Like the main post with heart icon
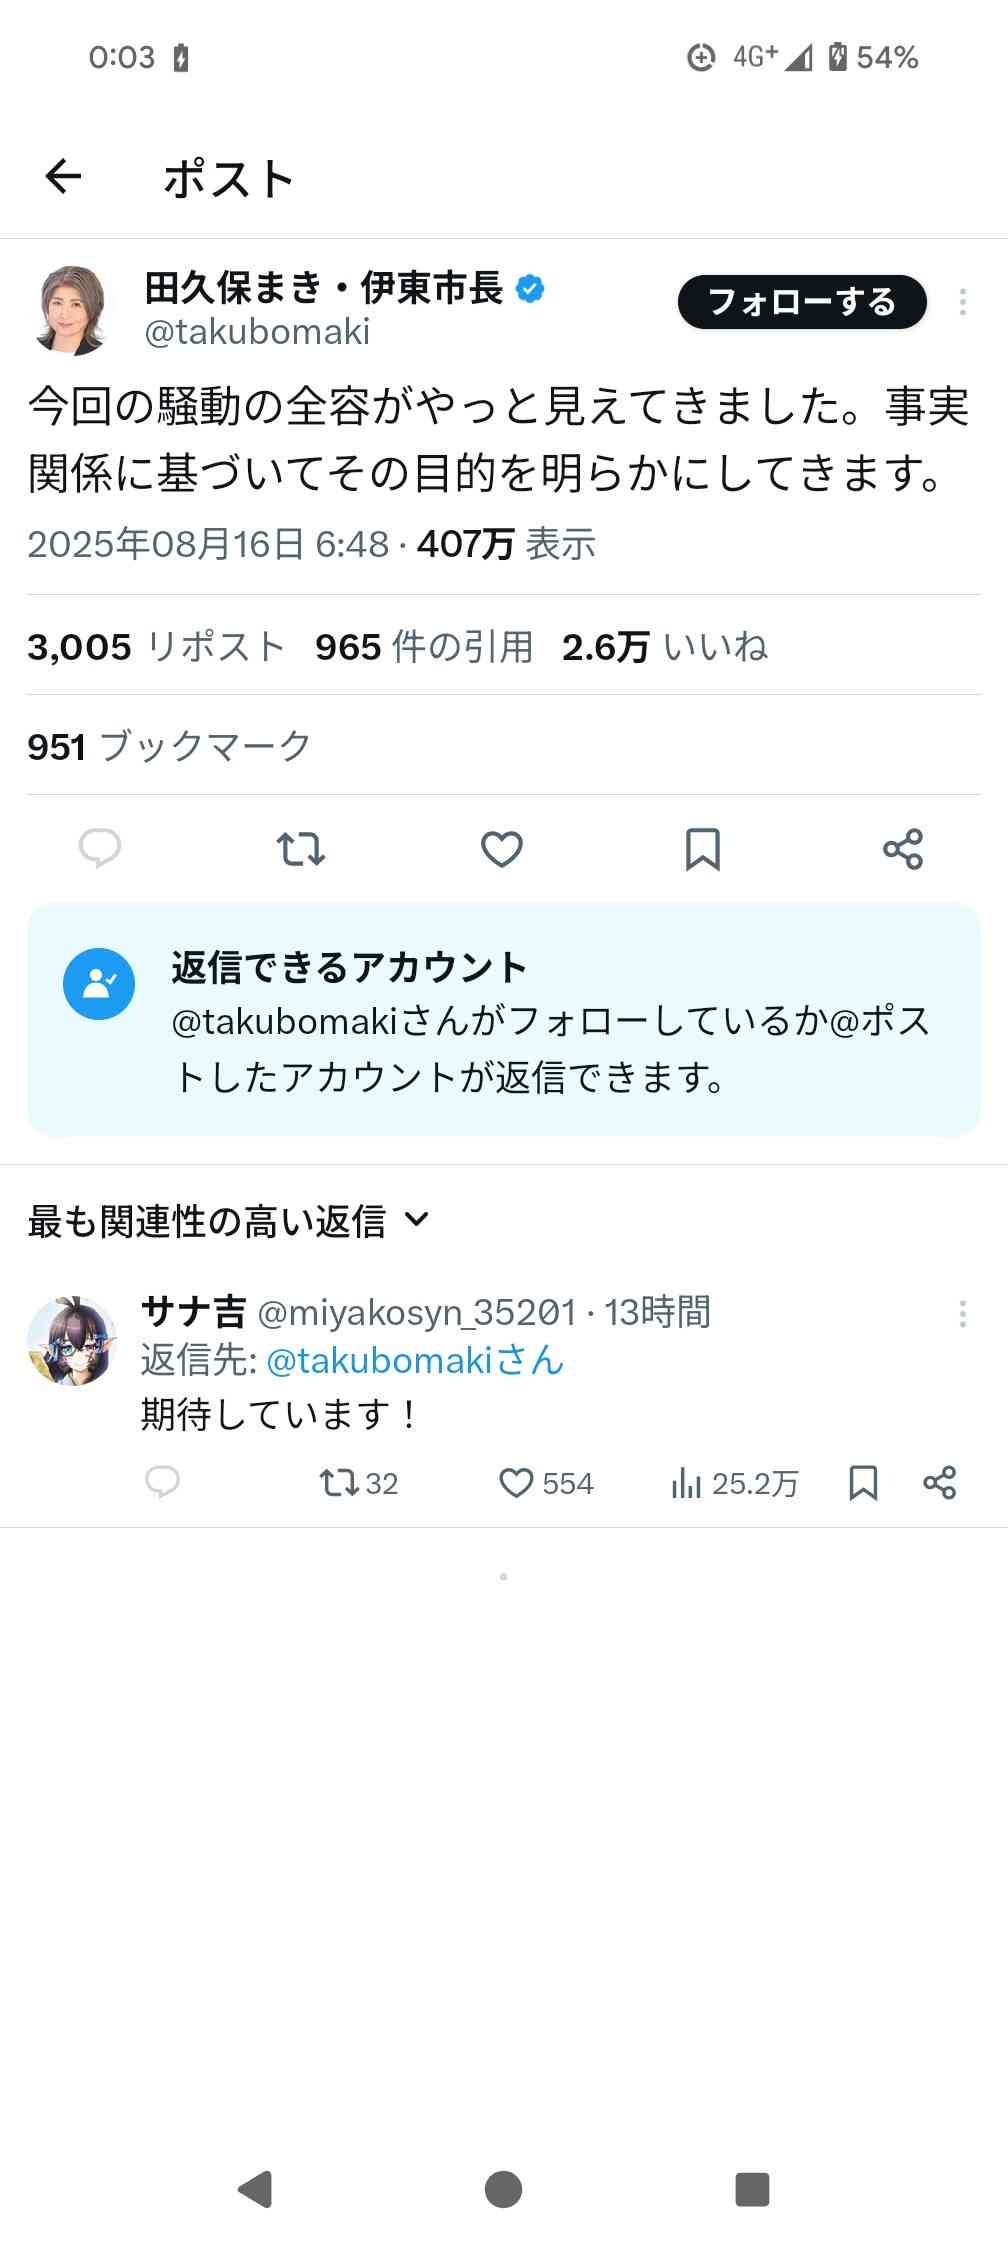Viewport: 1008px width, 2244px height. [x=501, y=849]
